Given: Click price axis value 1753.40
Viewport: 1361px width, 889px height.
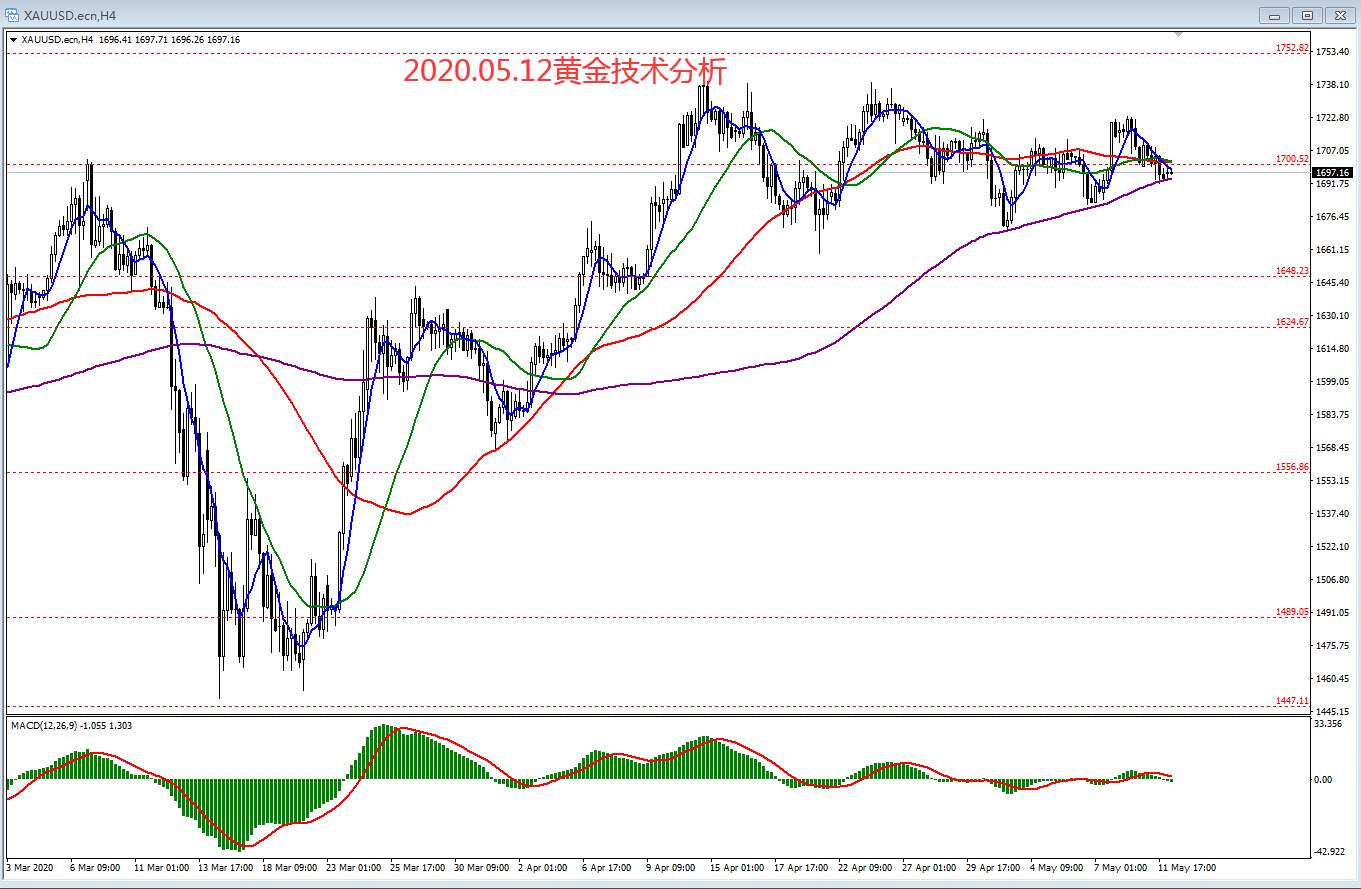Looking at the screenshot, I should [x=1333, y=52].
